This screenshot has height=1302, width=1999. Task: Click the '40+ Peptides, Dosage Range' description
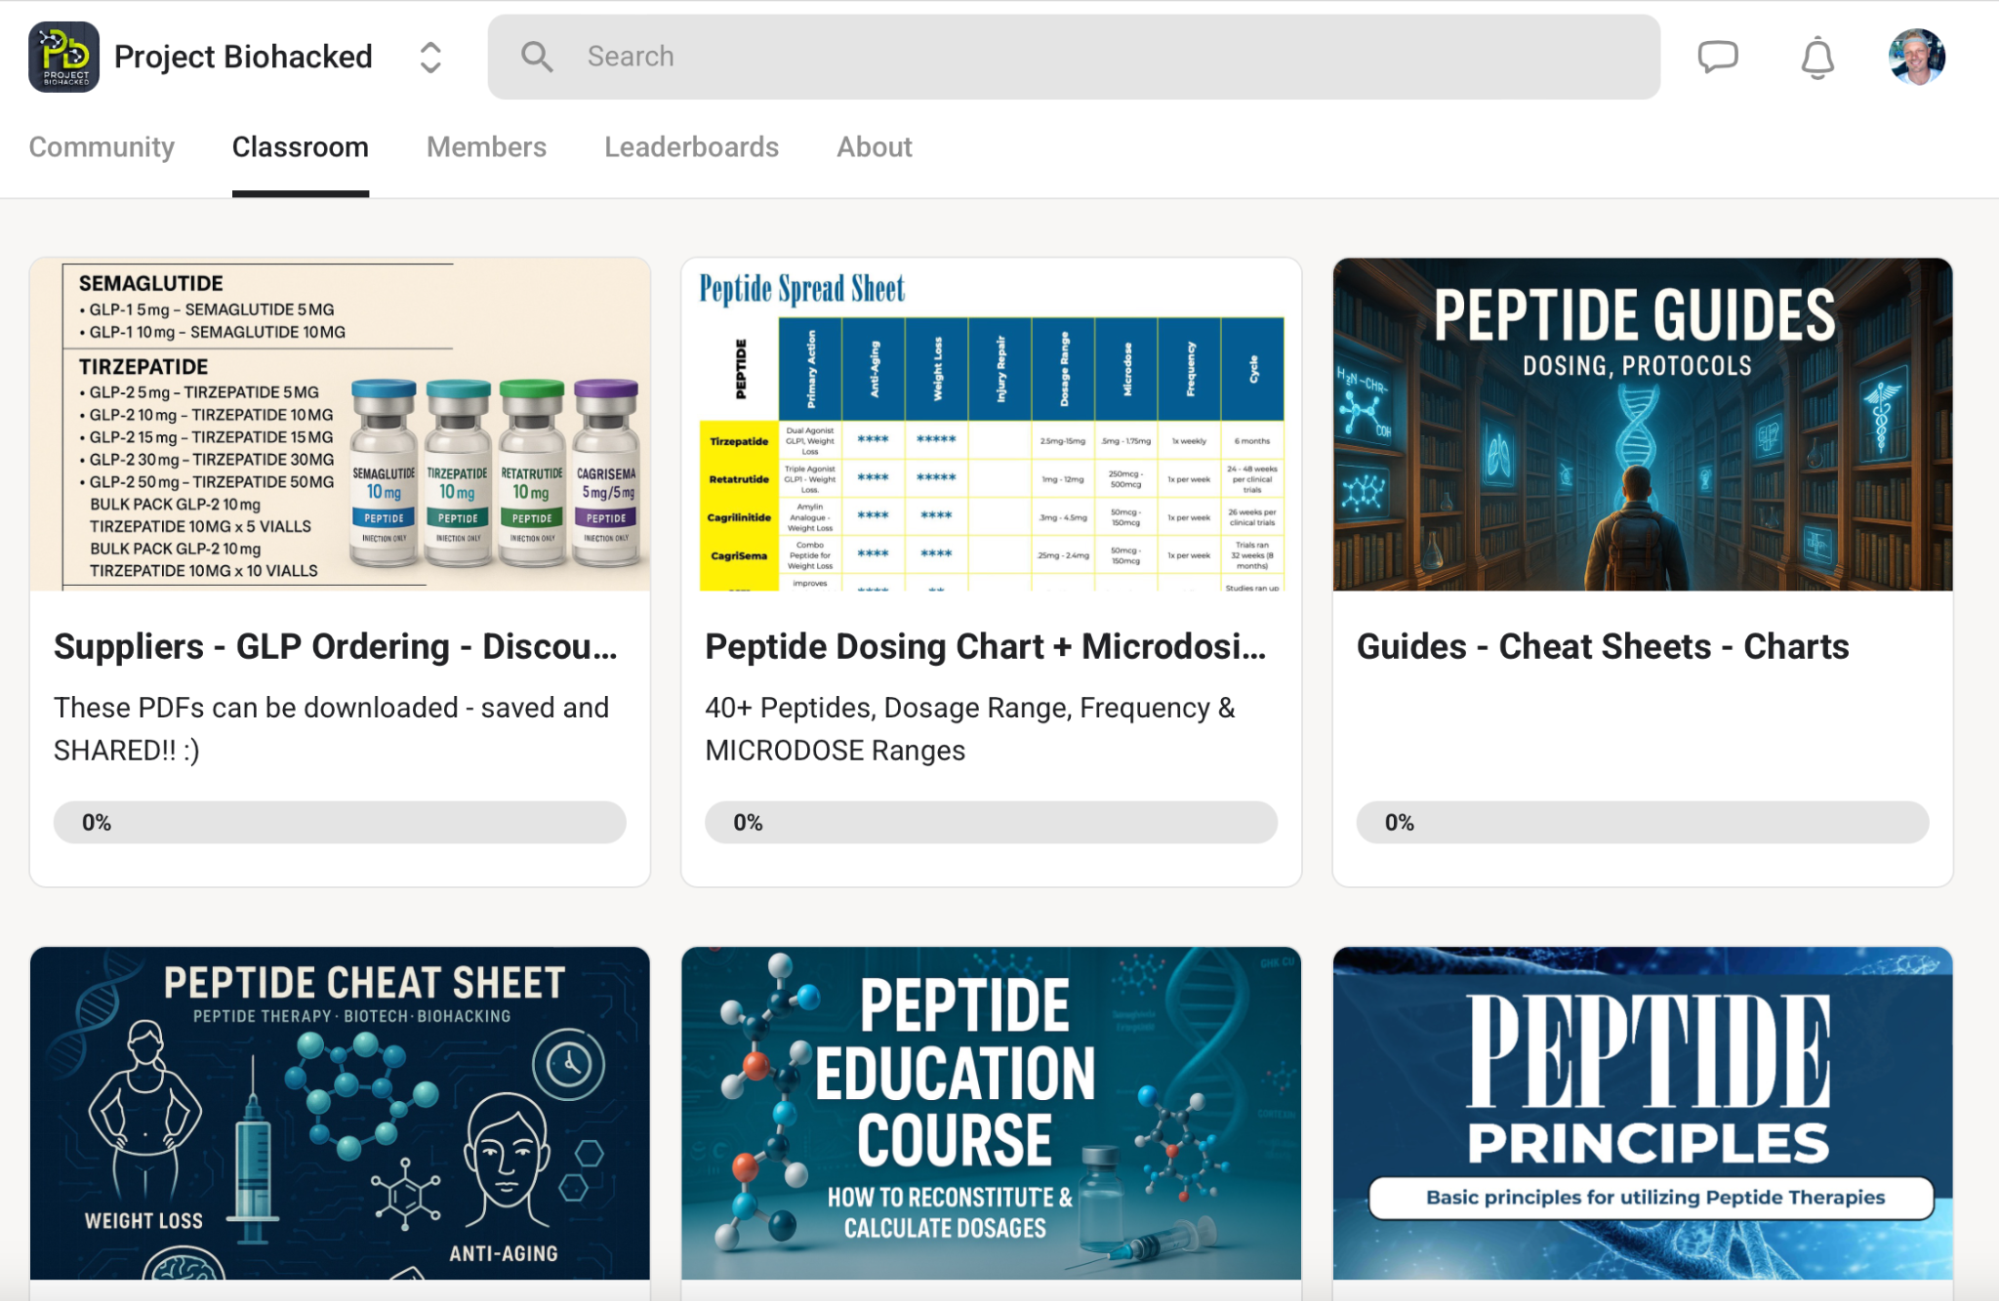pyautogui.click(x=970, y=729)
